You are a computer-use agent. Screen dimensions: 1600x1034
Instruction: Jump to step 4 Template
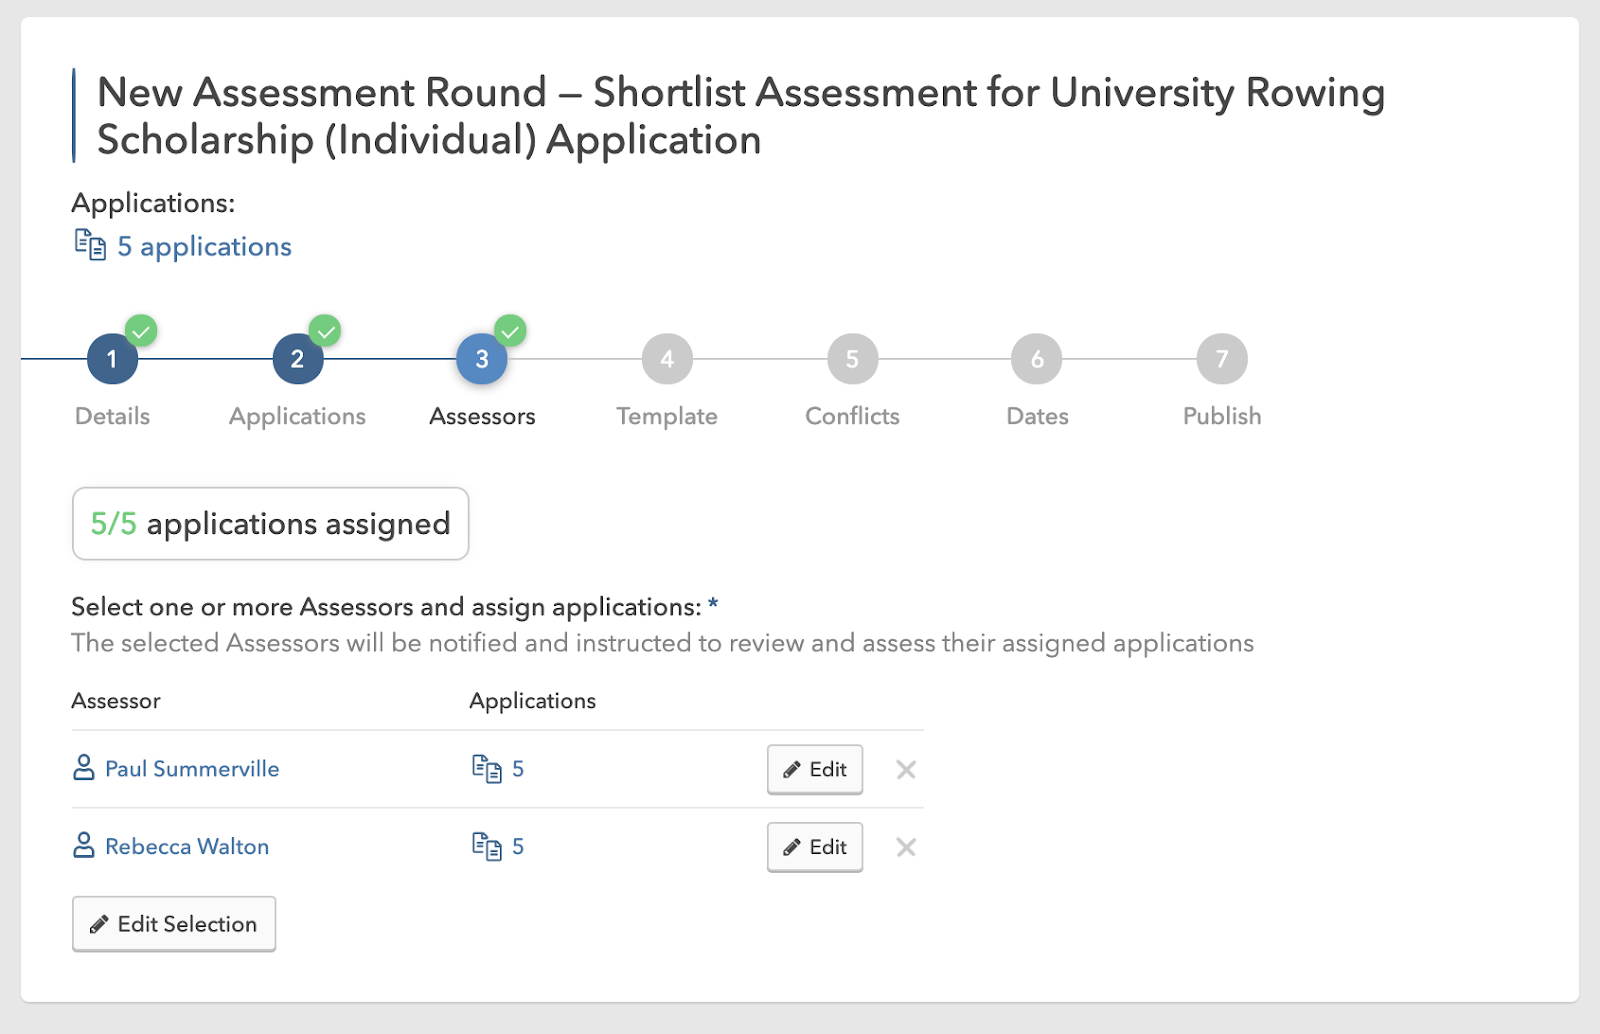(x=667, y=360)
